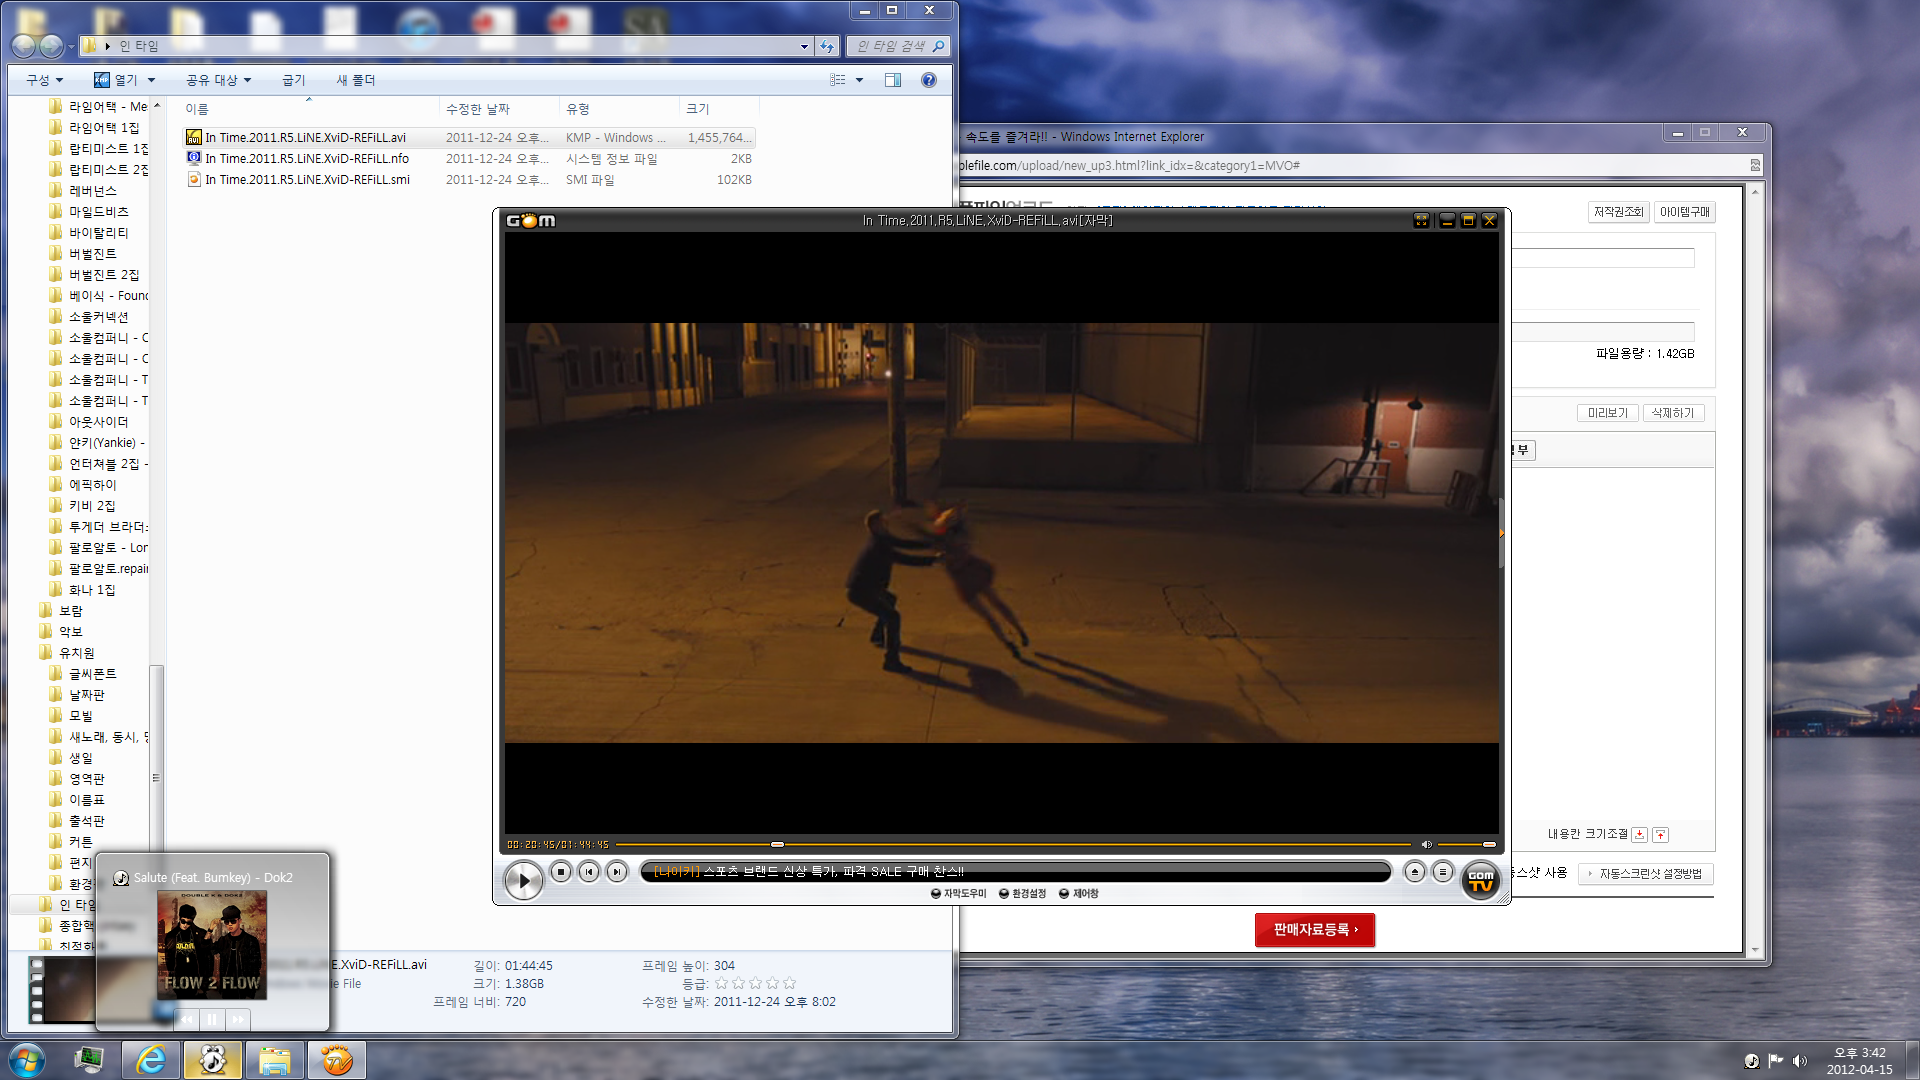Sort by 유형 type column header
This screenshot has width=1920, height=1080.
[x=618, y=109]
